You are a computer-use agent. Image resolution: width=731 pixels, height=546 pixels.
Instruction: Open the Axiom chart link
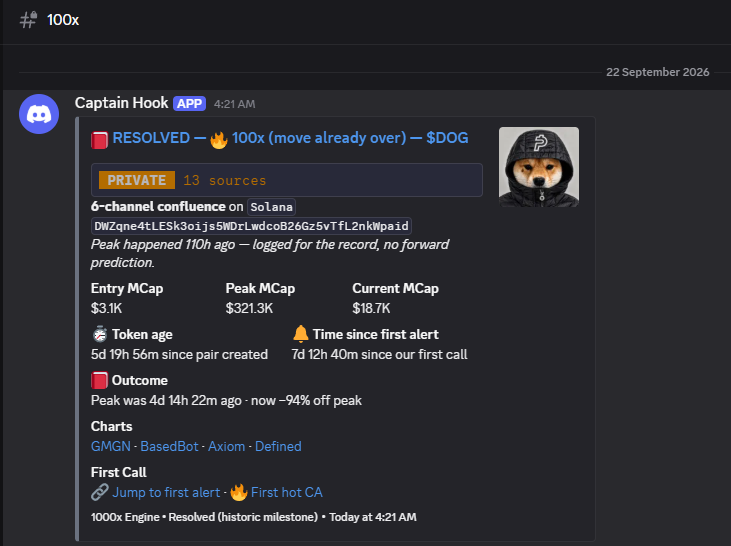click(x=227, y=446)
